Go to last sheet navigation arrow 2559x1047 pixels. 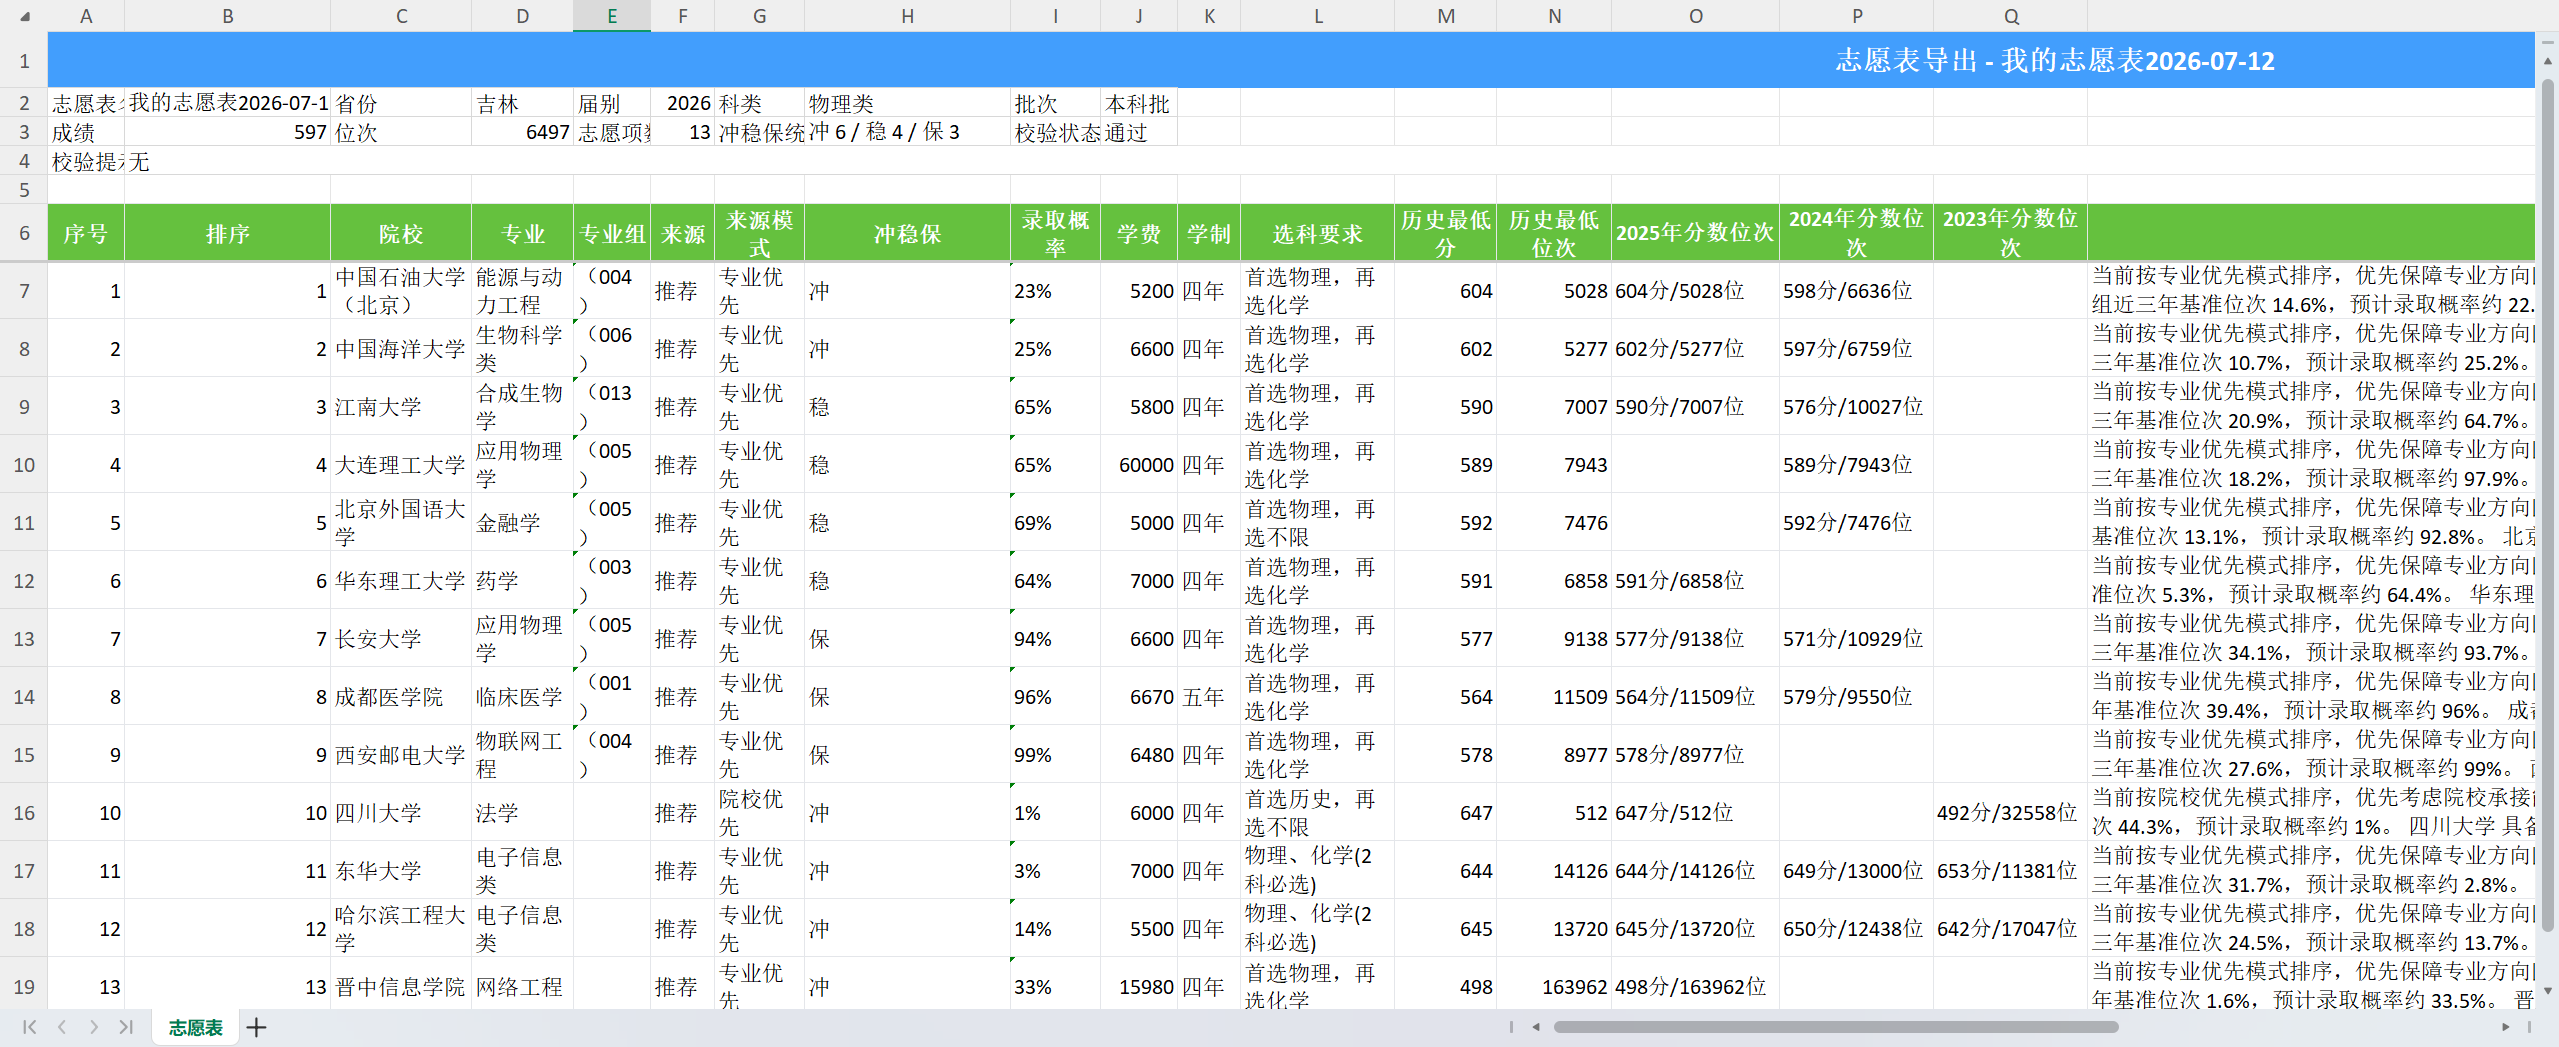click(x=126, y=1027)
